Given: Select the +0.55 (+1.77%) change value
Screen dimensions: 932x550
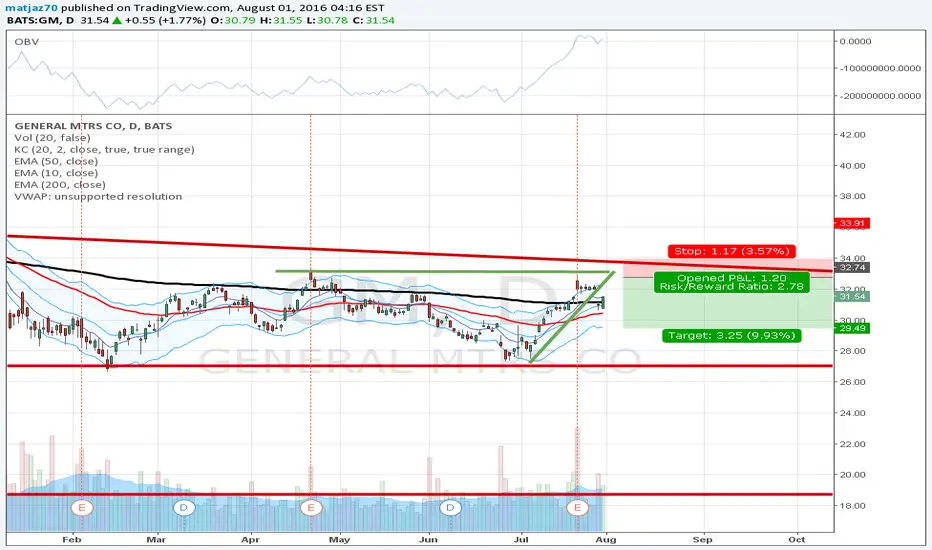Looking at the screenshot, I should (x=165, y=20).
